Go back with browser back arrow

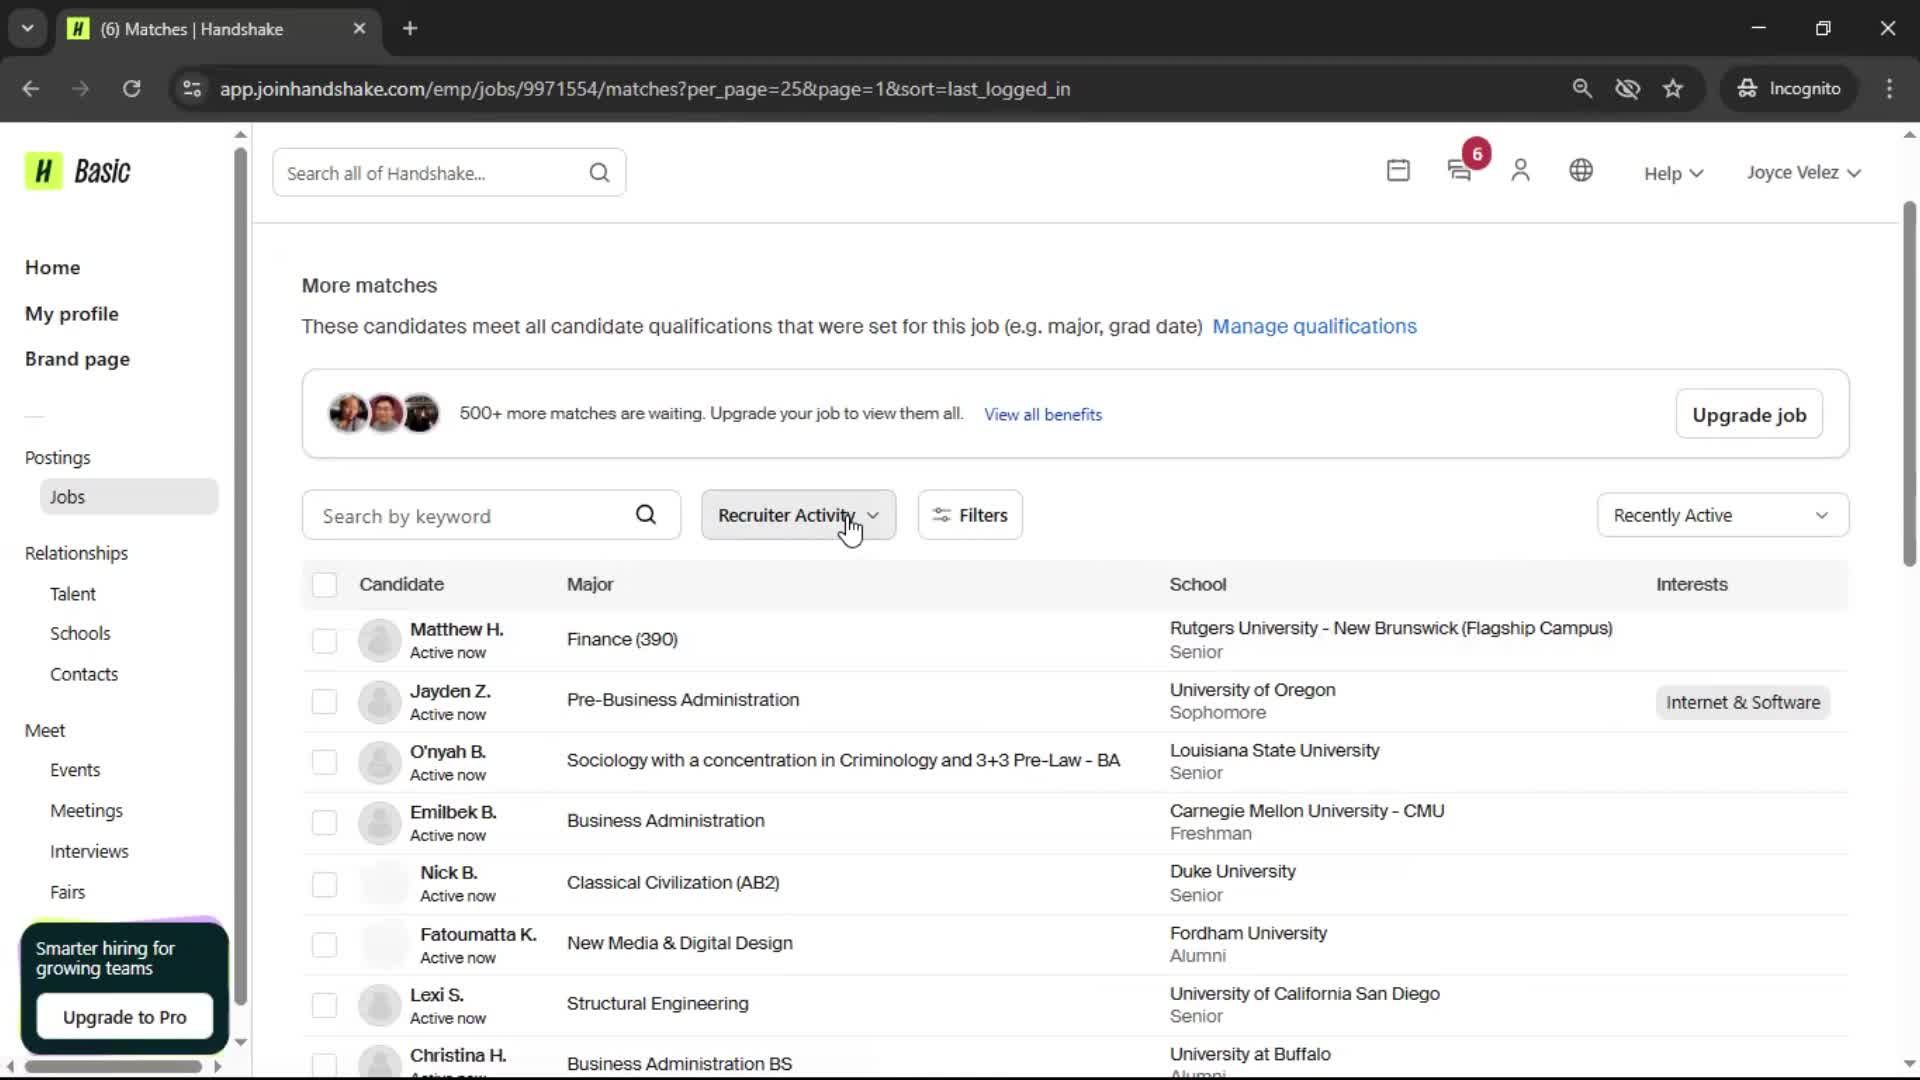pos(31,88)
